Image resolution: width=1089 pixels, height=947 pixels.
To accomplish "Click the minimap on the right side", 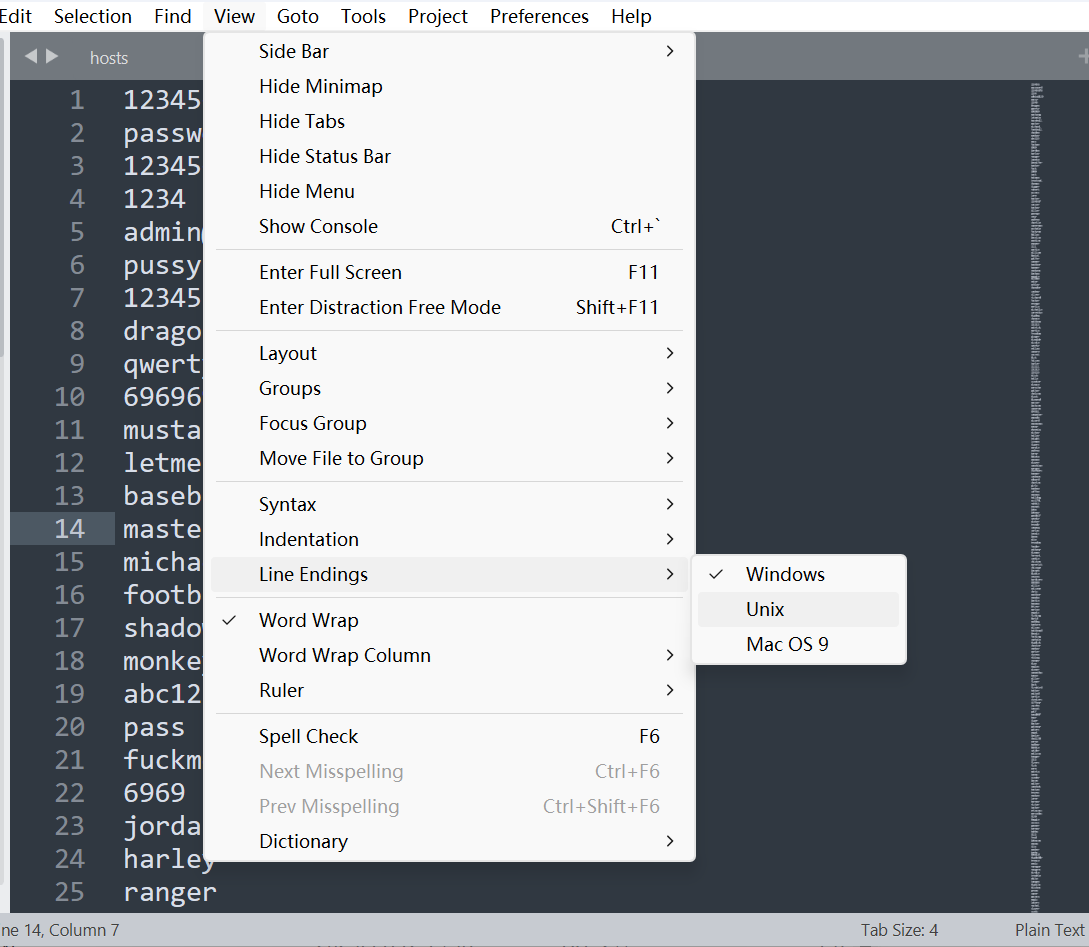I will 1036,496.
